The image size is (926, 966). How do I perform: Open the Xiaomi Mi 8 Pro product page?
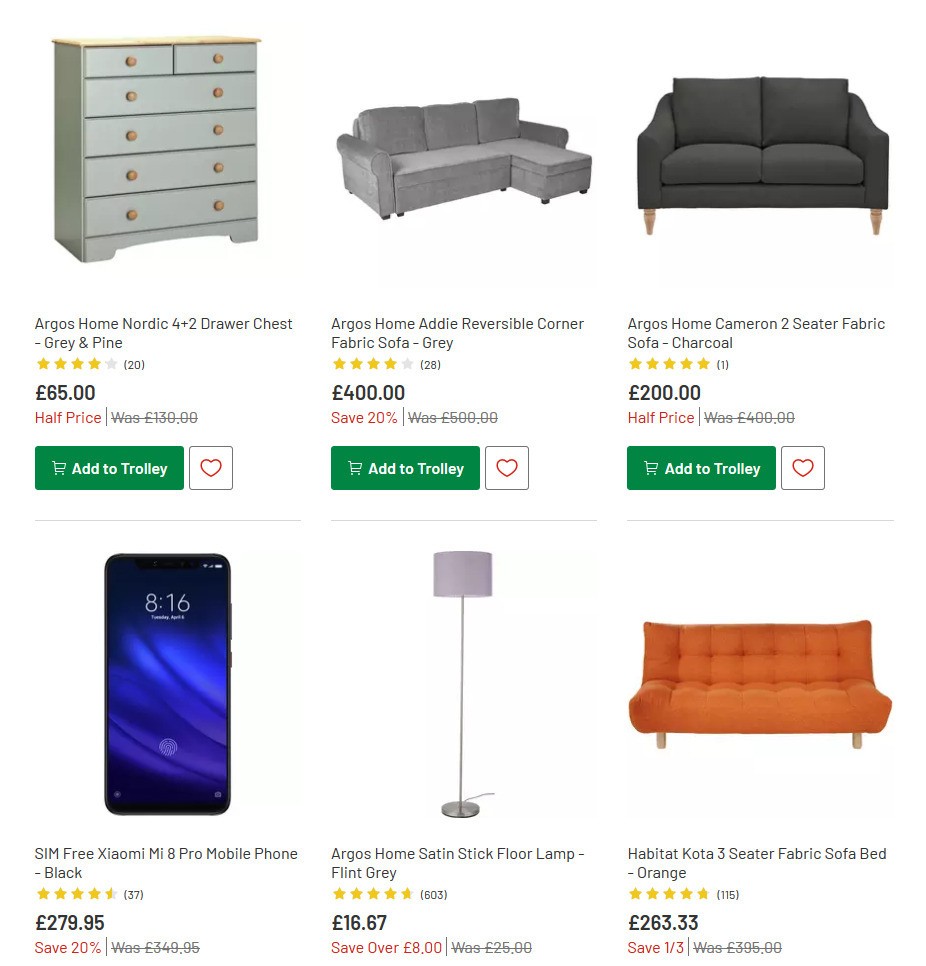(x=165, y=863)
